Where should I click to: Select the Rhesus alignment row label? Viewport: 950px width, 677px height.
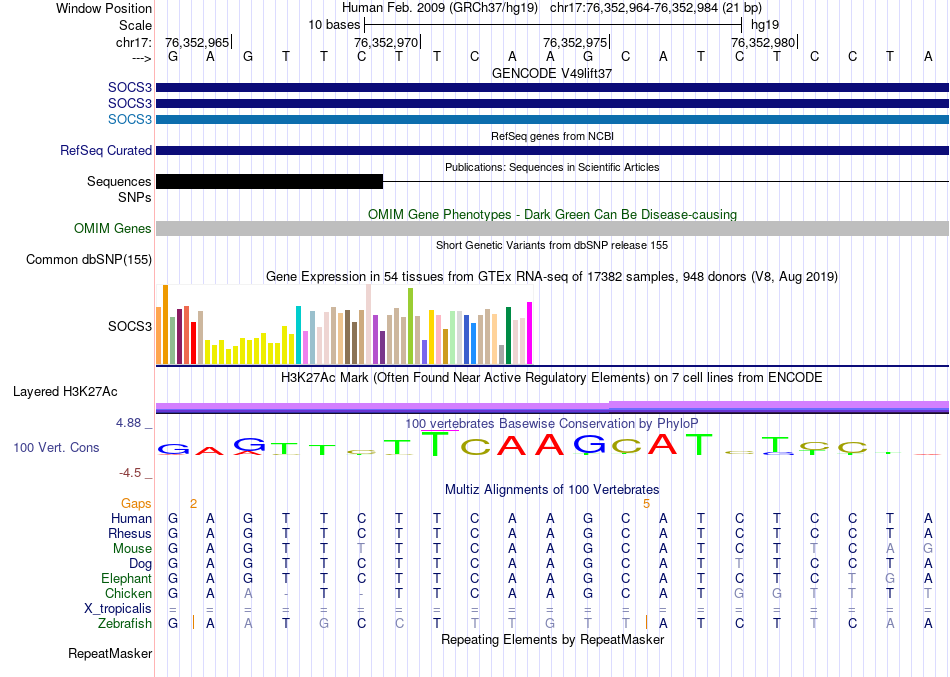coord(130,534)
